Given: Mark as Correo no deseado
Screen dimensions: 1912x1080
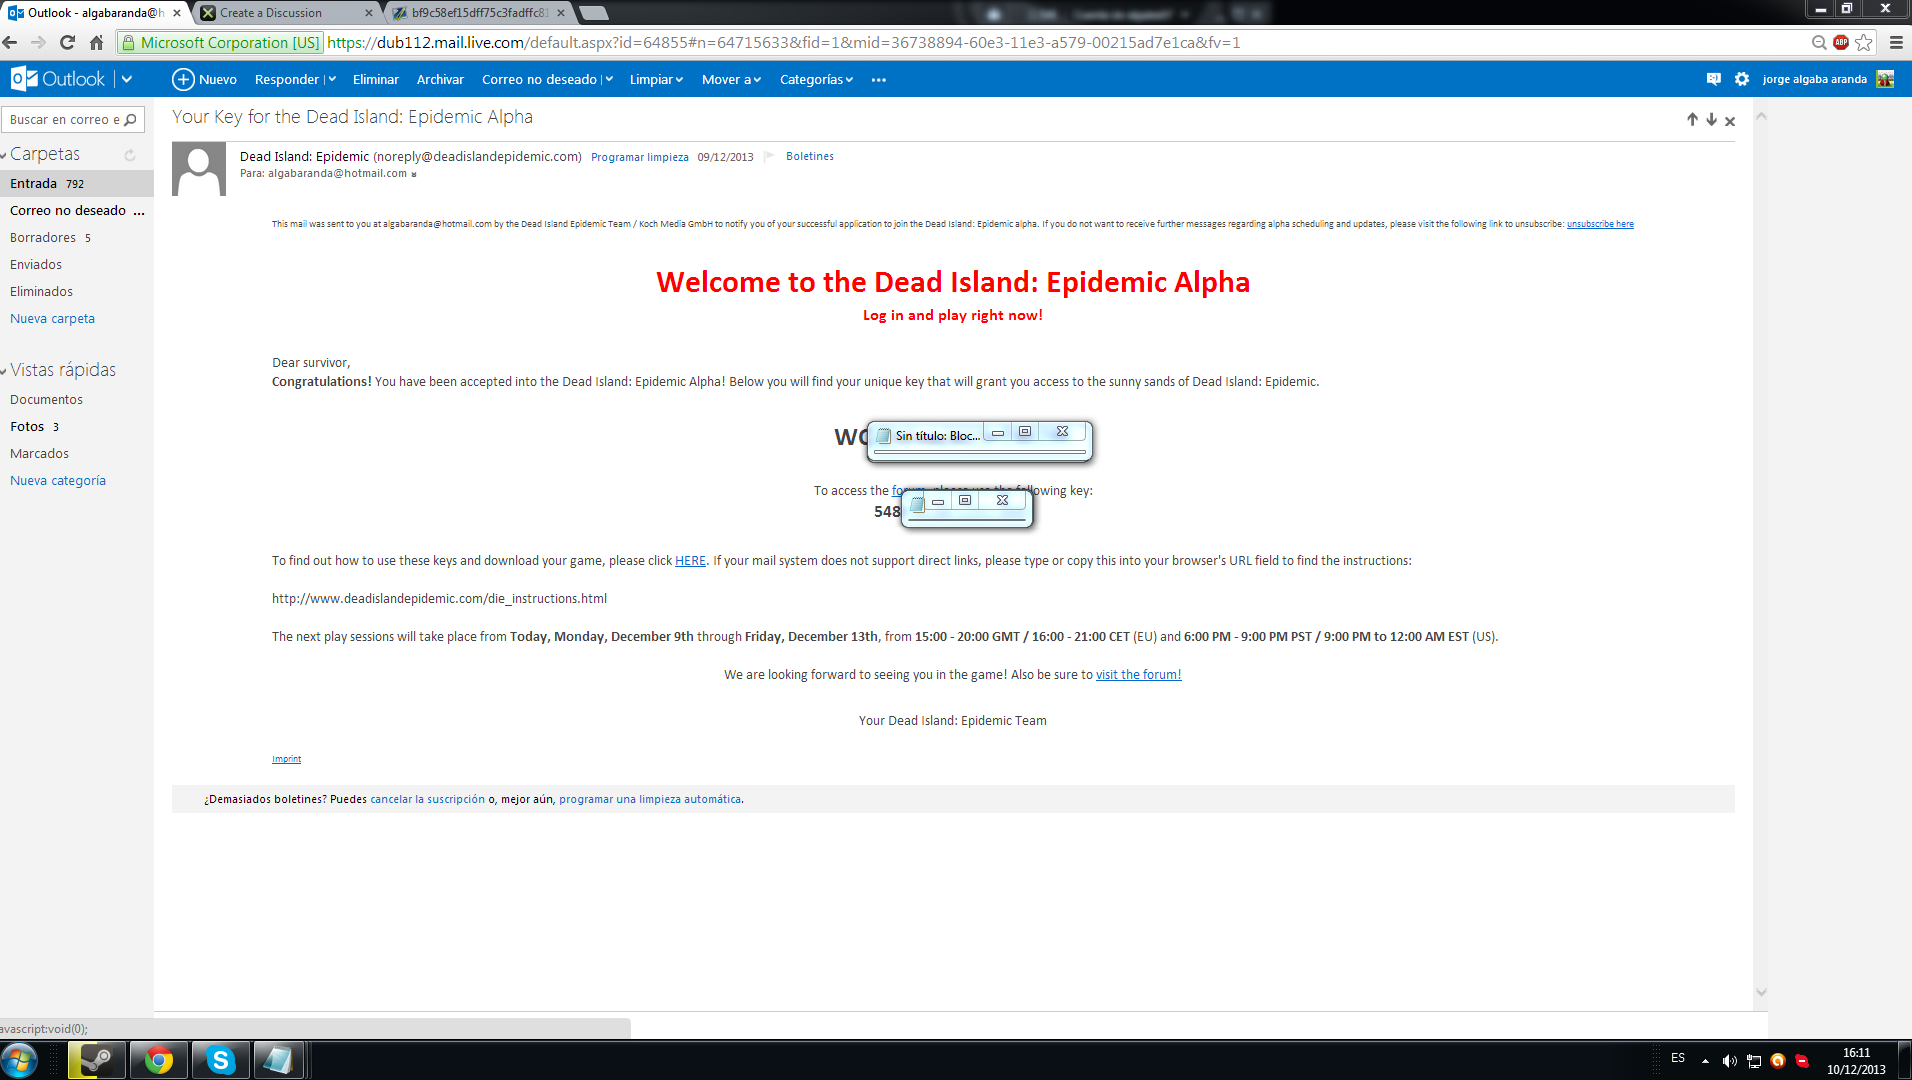Looking at the screenshot, I should [x=539, y=79].
